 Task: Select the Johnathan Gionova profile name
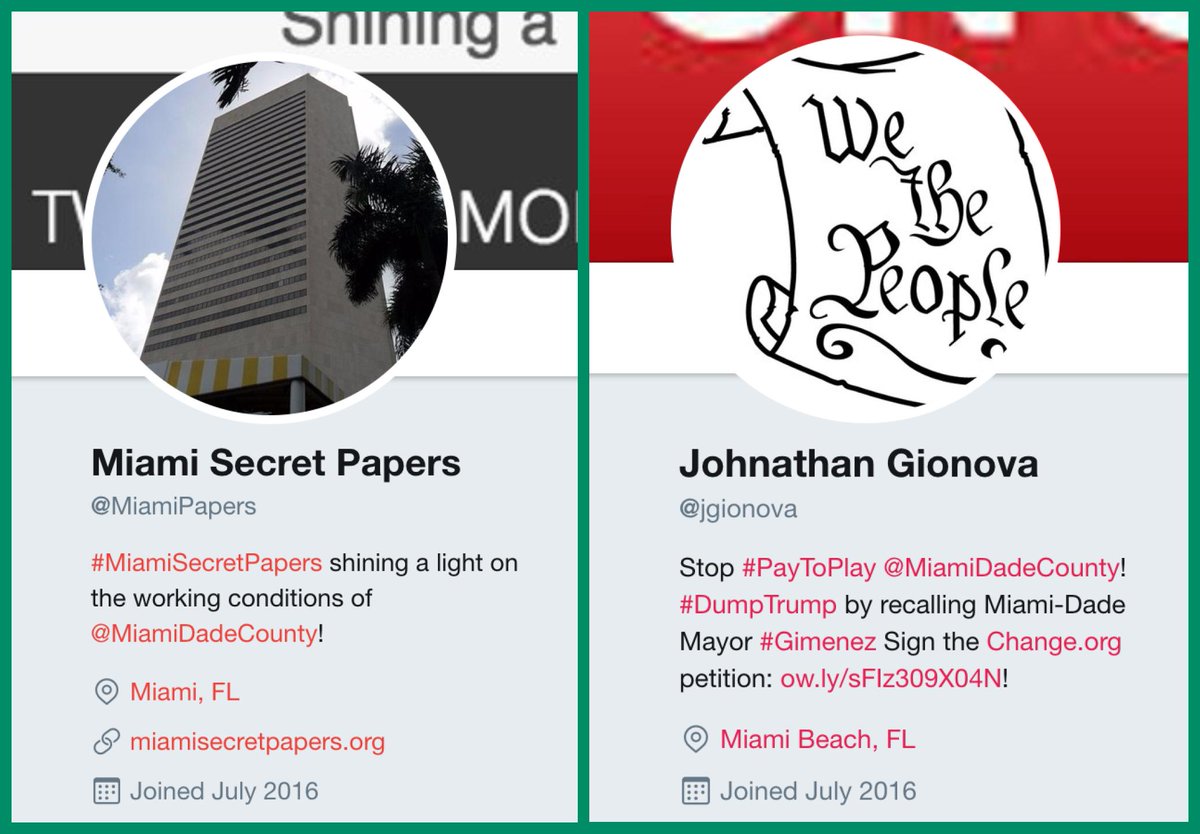[859, 465]
